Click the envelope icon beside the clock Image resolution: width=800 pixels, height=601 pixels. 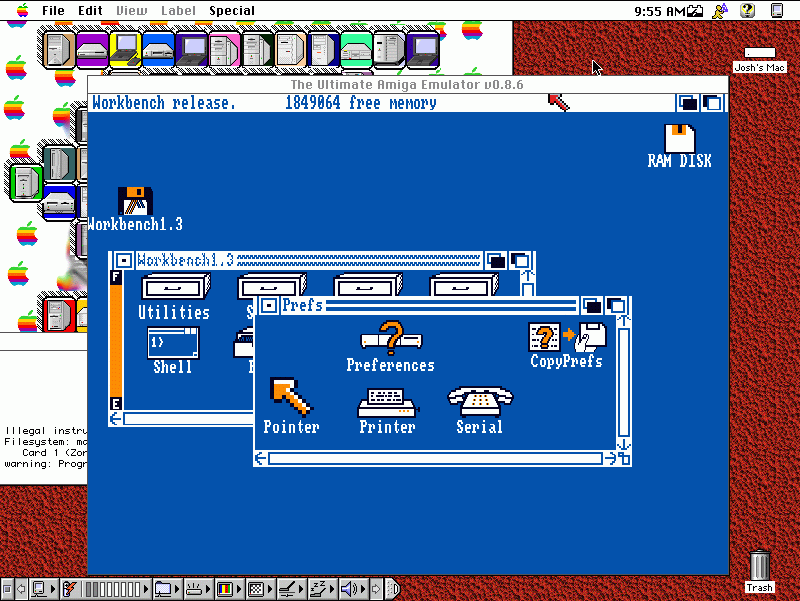[695, 11]
